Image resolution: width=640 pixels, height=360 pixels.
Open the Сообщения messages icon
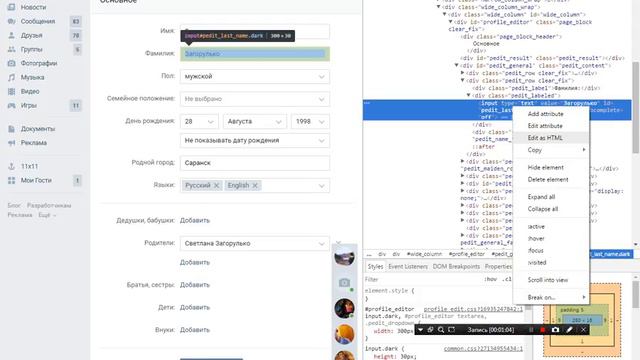point(11,21)
